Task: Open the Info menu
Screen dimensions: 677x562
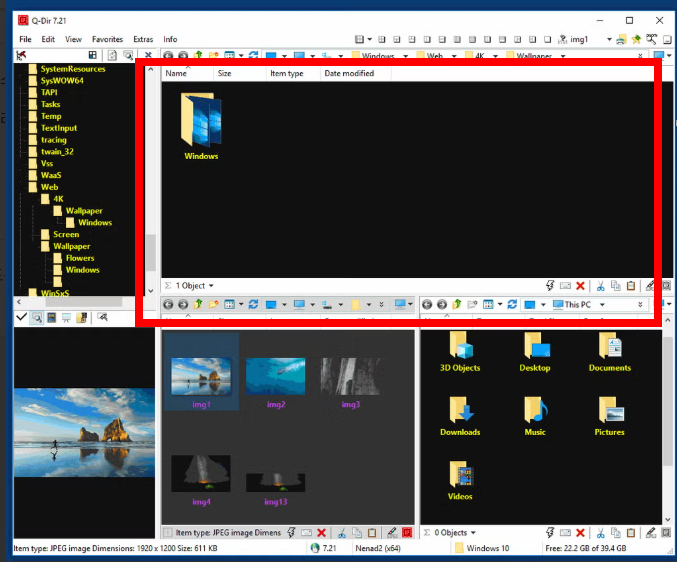Action: [170, 39]
